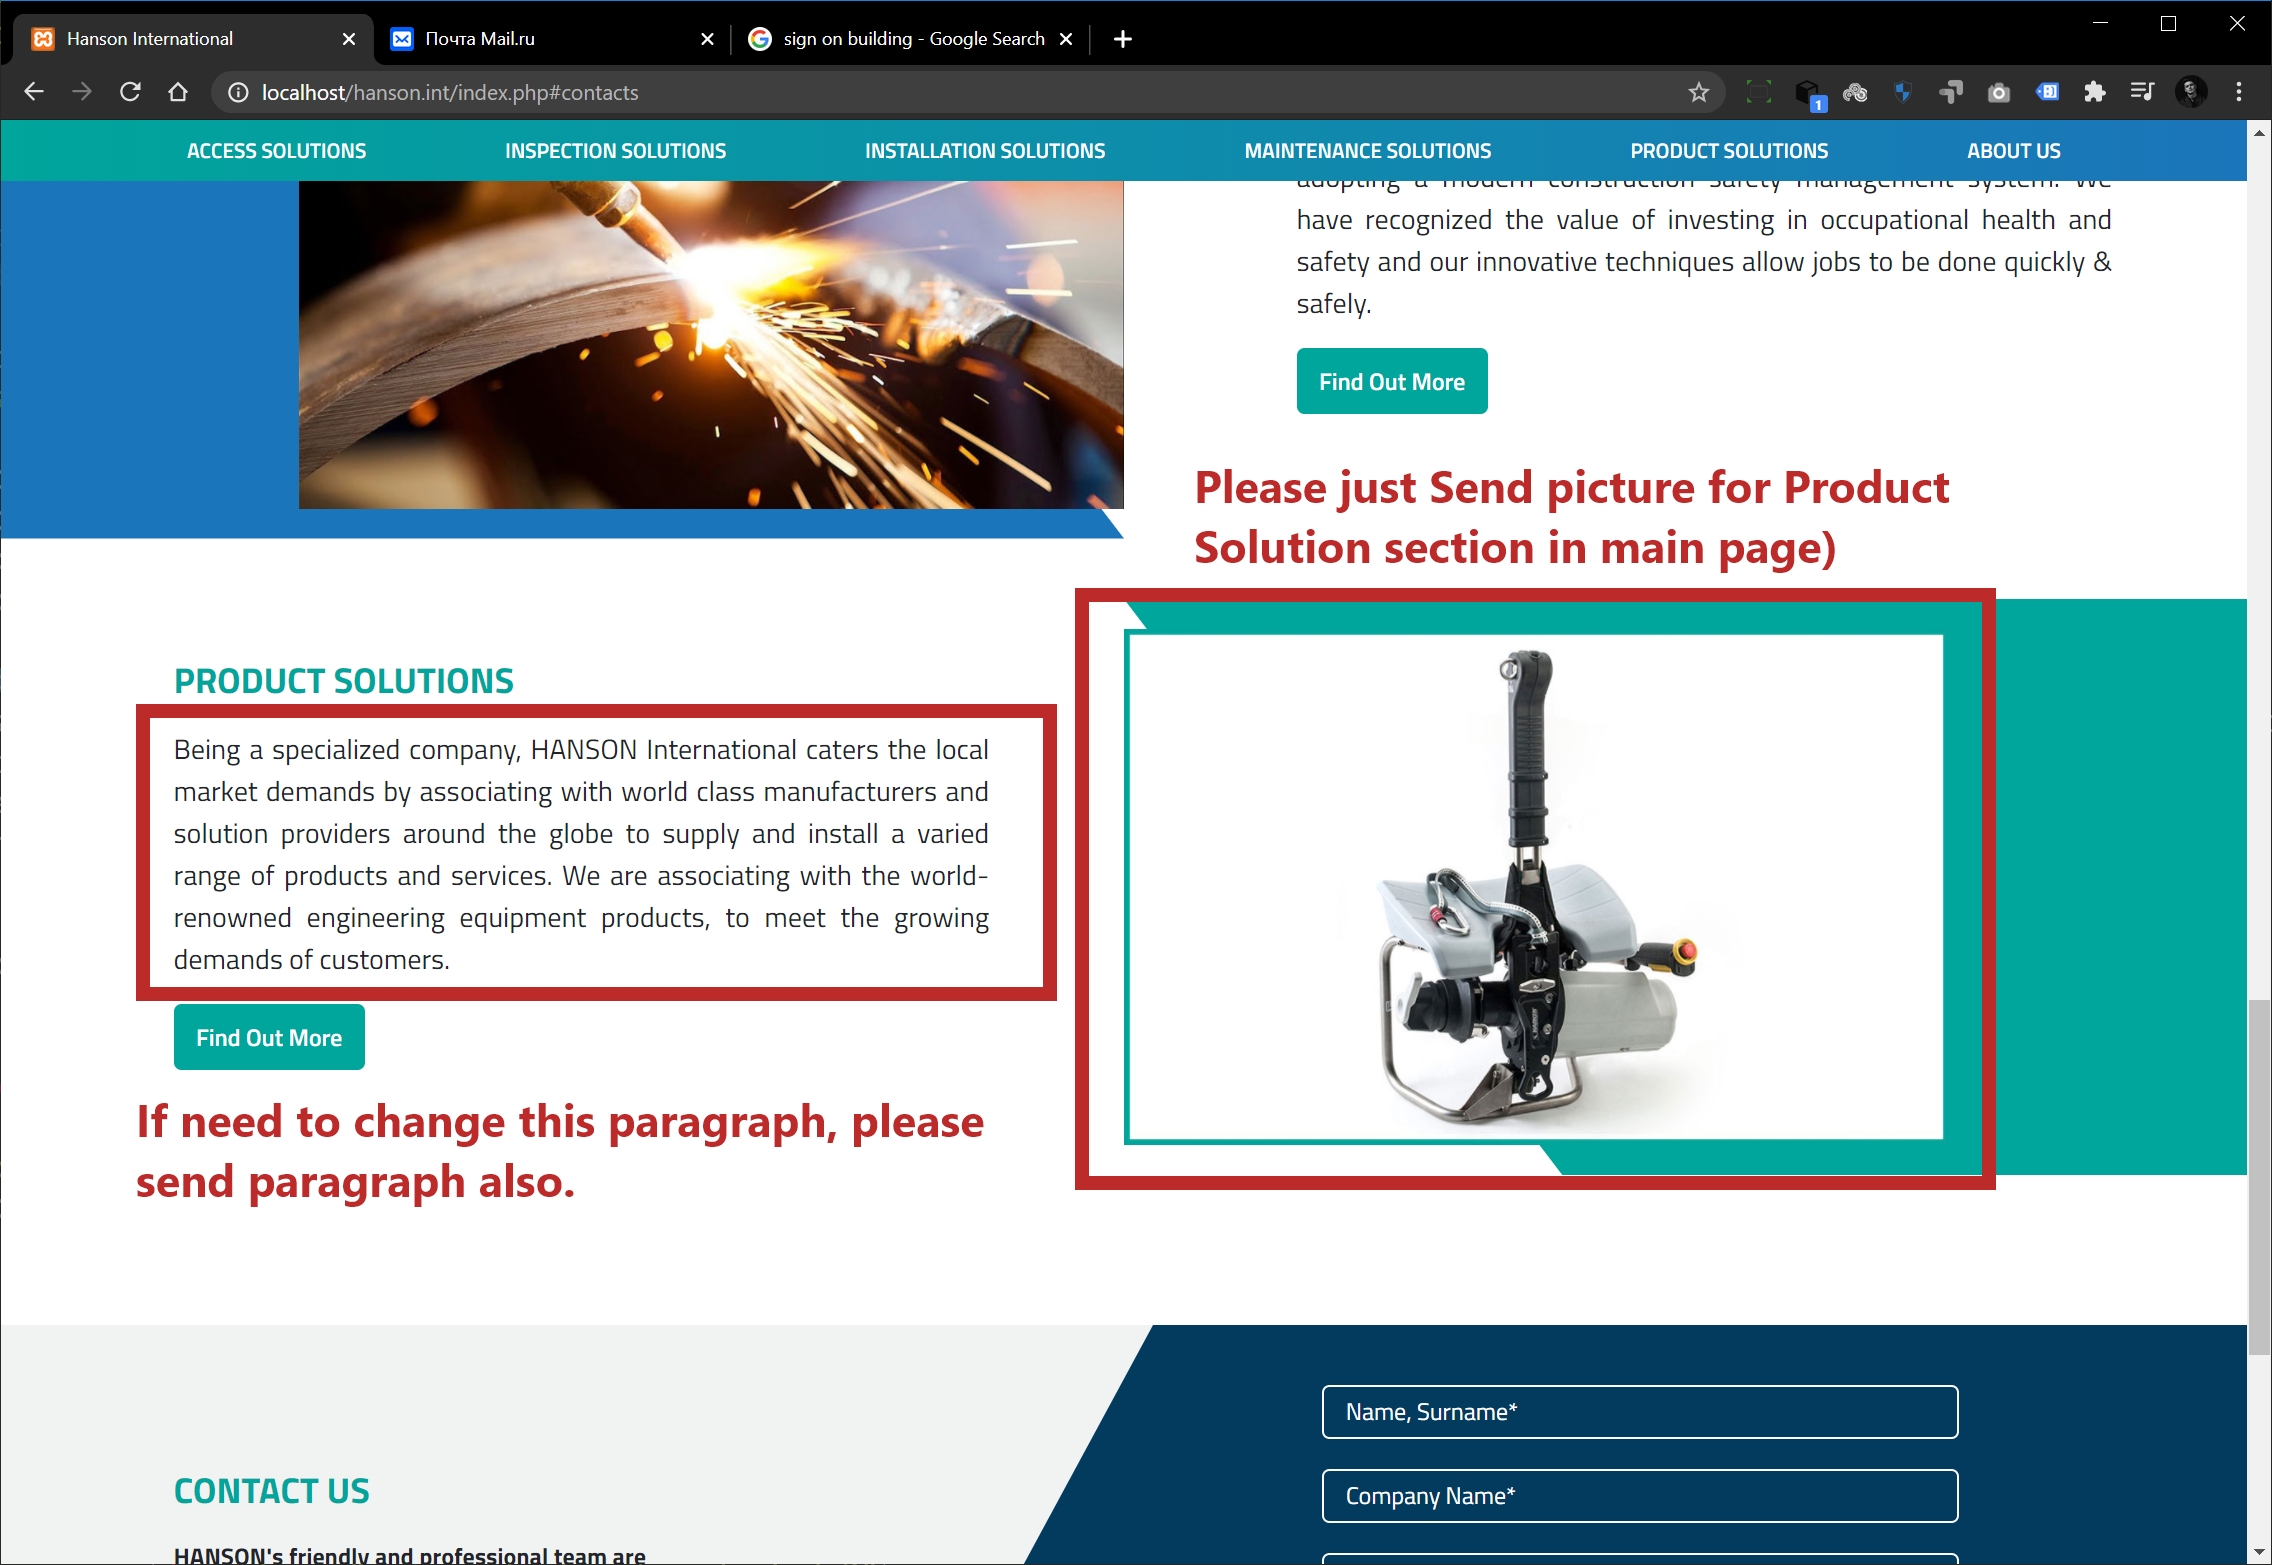The height and width of the screenshot is (1565, 2272).
Task: Click the Name, Surname input field
Action: click(1639, 1412)
